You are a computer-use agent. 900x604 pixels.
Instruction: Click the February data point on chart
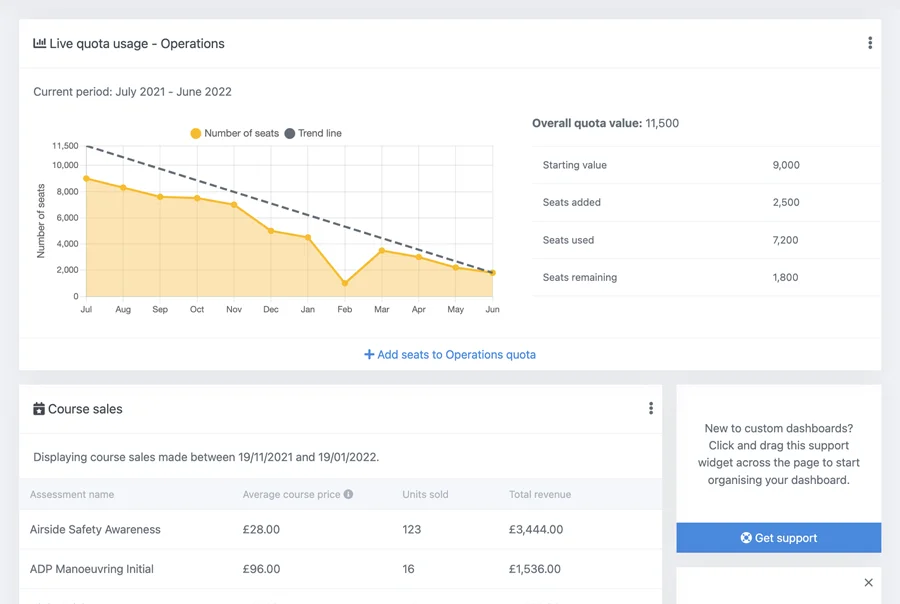click(345, 283)
